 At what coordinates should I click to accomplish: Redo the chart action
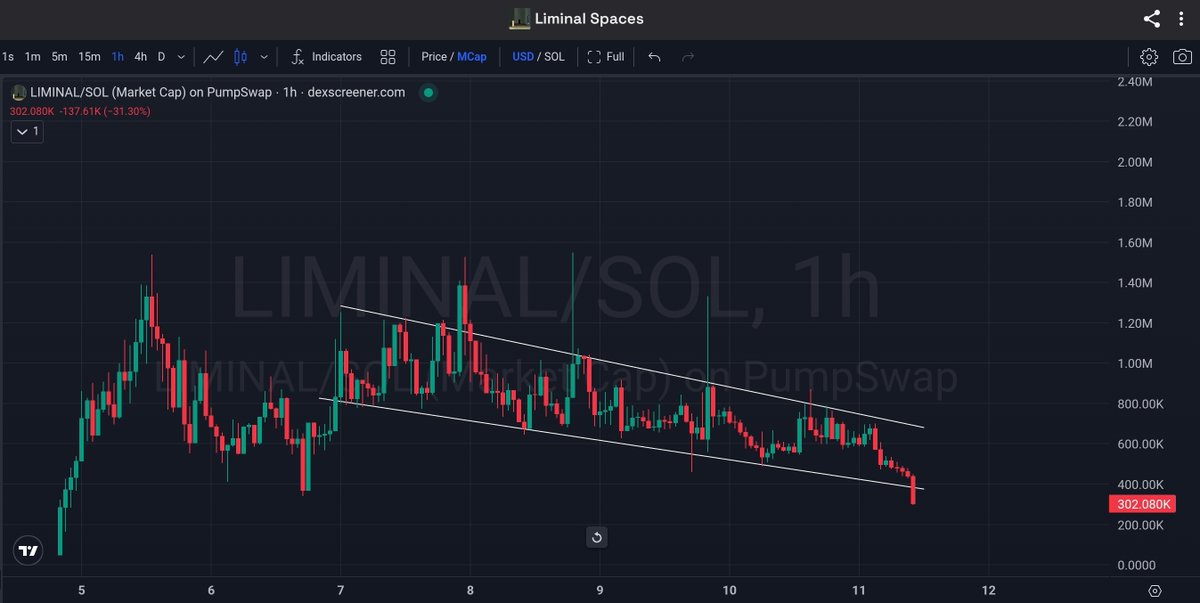click(687, 57)
